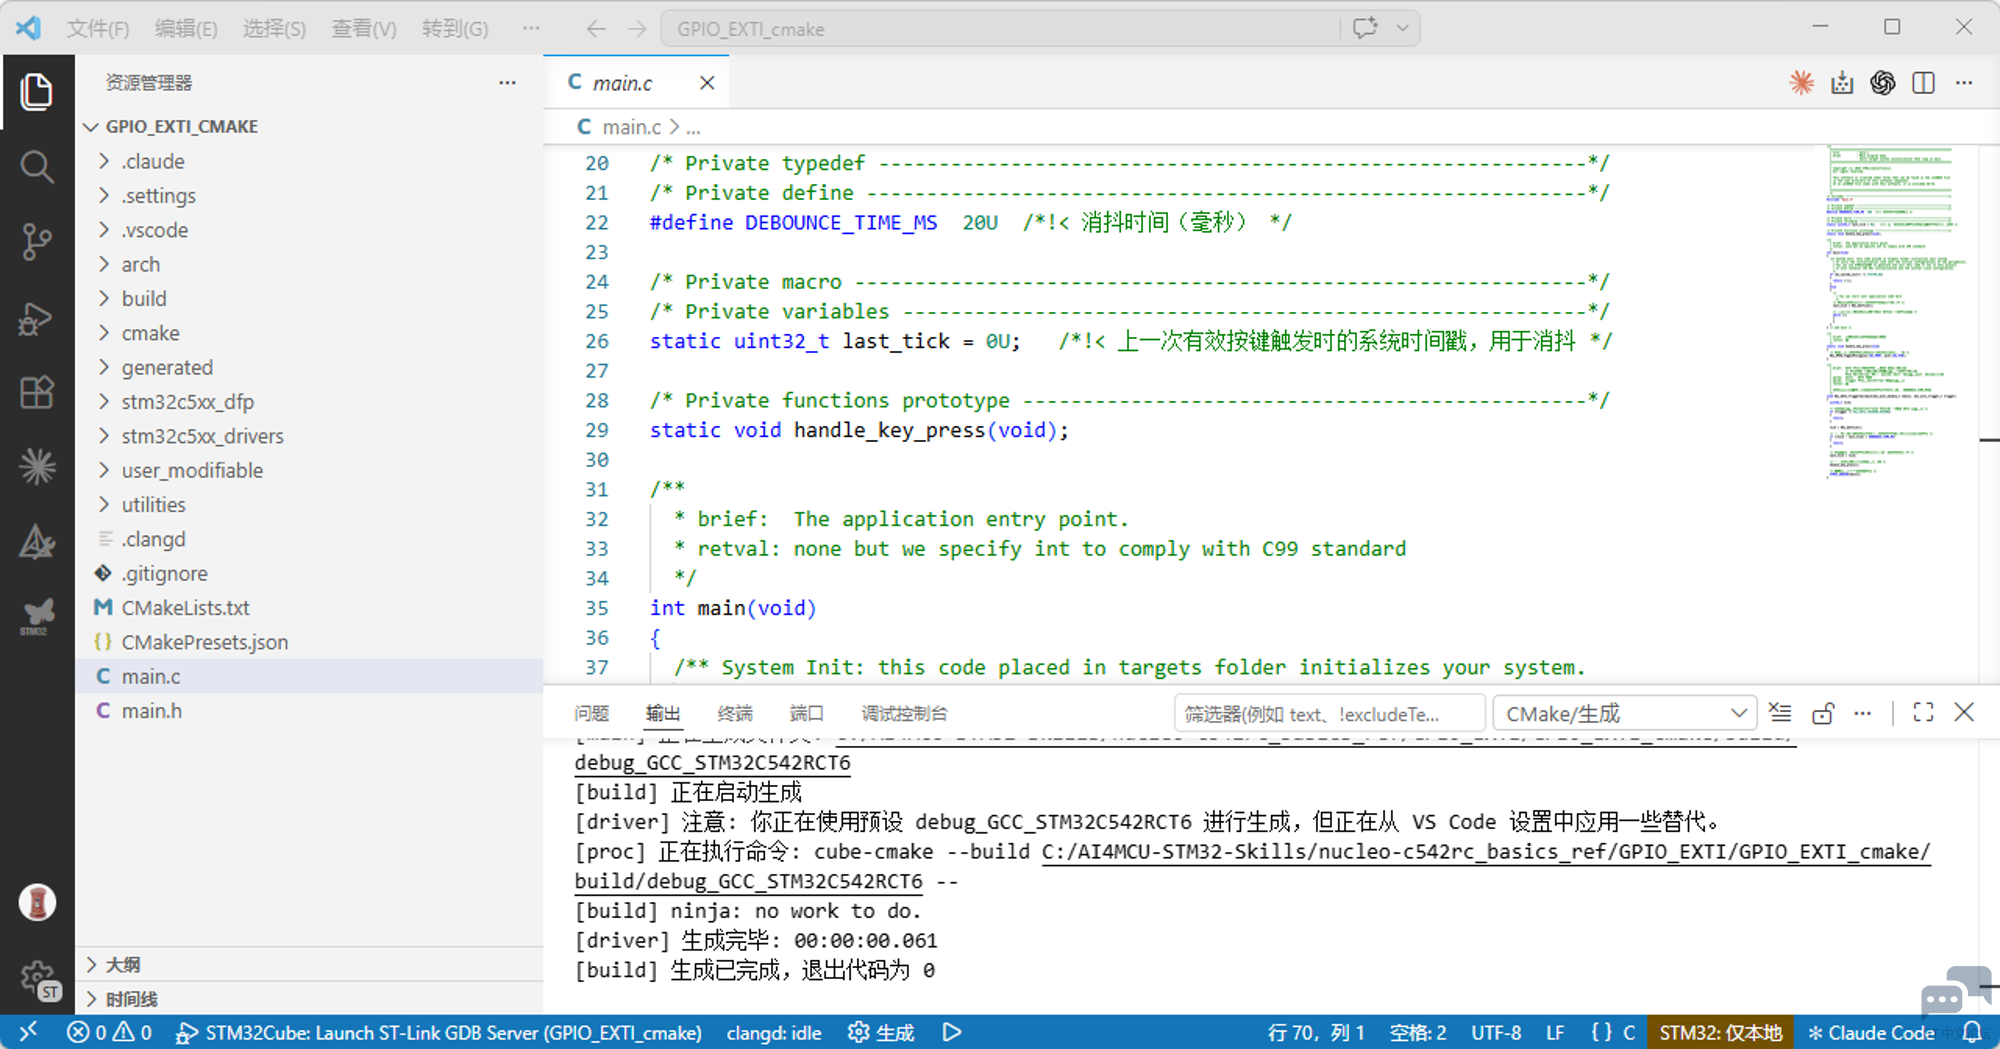Open notifications bell in status bar

point(1972,1032)
